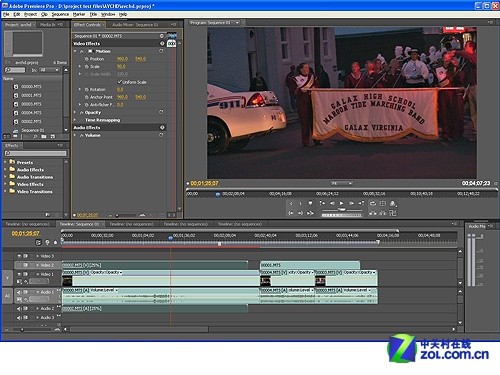Screen dimensions: 500x375
Task: Click the Trim monitor icon
Action: coord(393,213)
